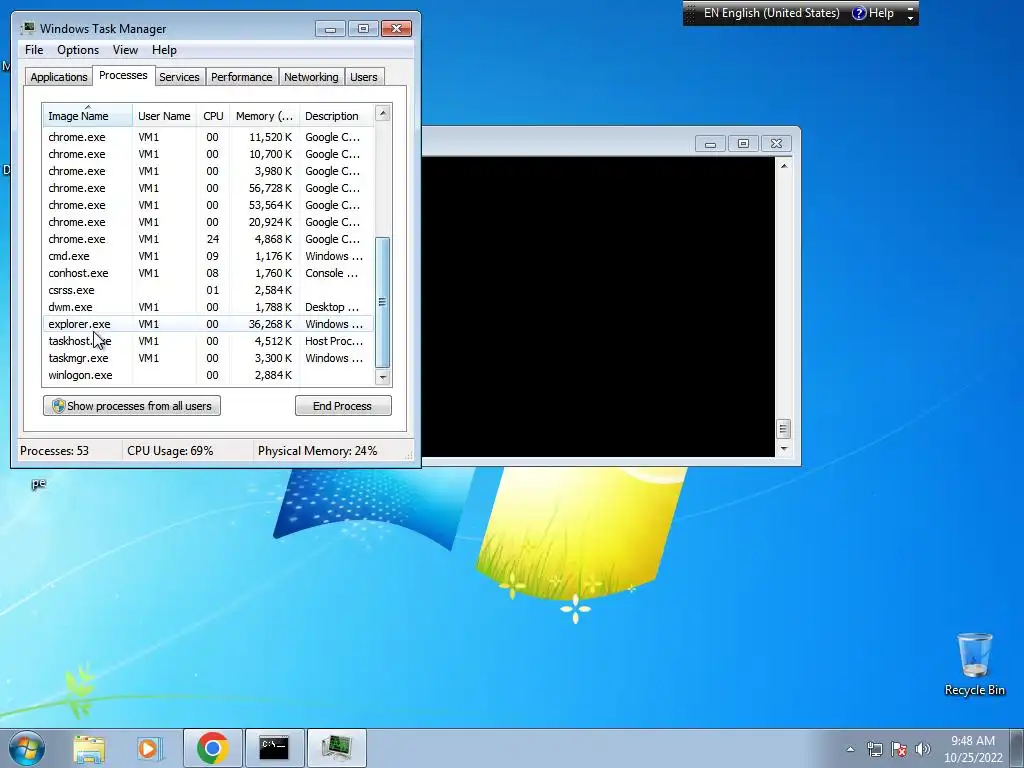Screen dimensions: 1024x768
Task: Select chrome.exe using 56,728 K memory
Action: click(x=208, y=188)
